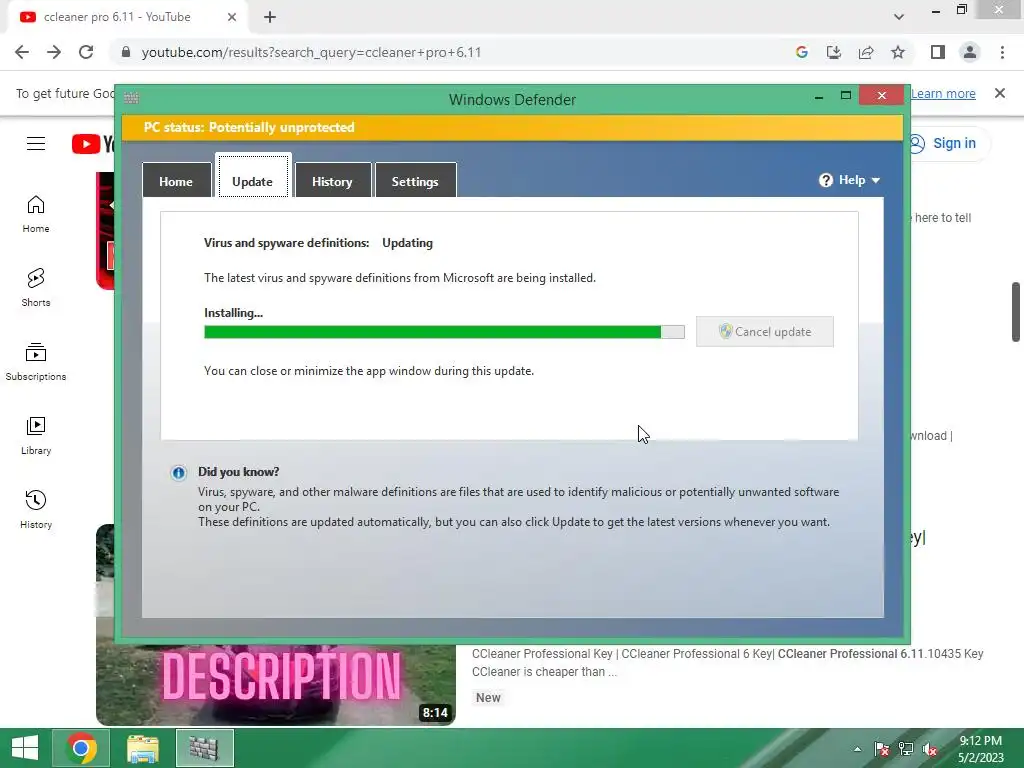Viewport: 1024px width, 768px height.
Task: Open File Explorer from the taskbar
Action: [x=142, y=748]
